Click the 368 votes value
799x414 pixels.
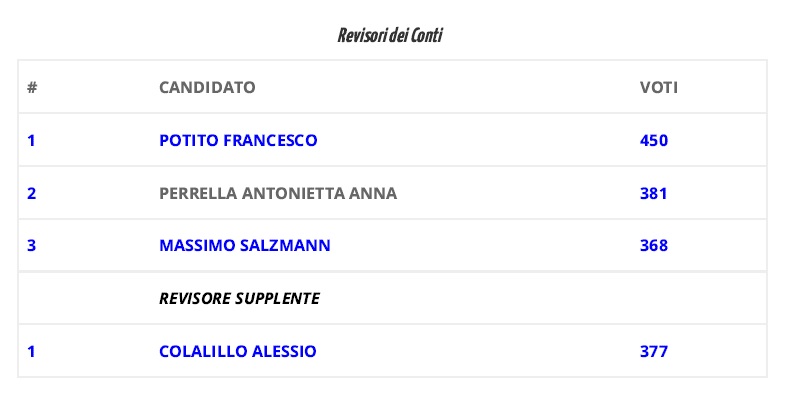tap(654, 246)
